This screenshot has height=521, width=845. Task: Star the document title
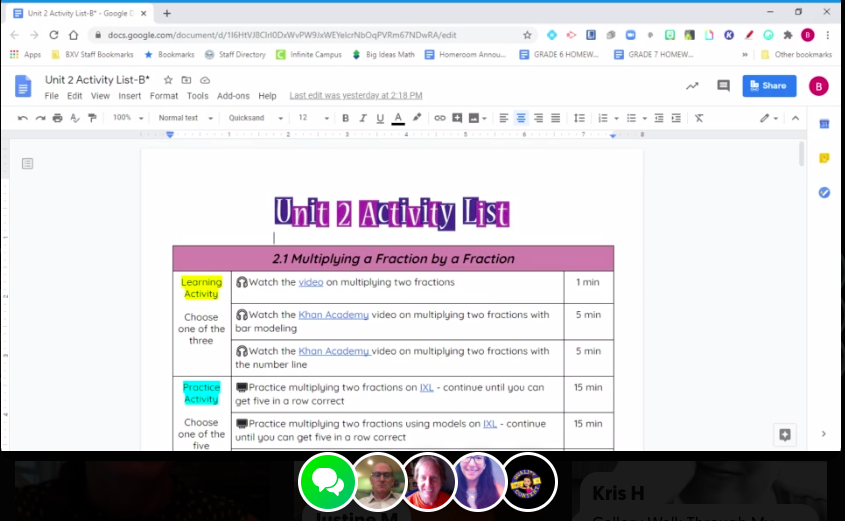168,80
